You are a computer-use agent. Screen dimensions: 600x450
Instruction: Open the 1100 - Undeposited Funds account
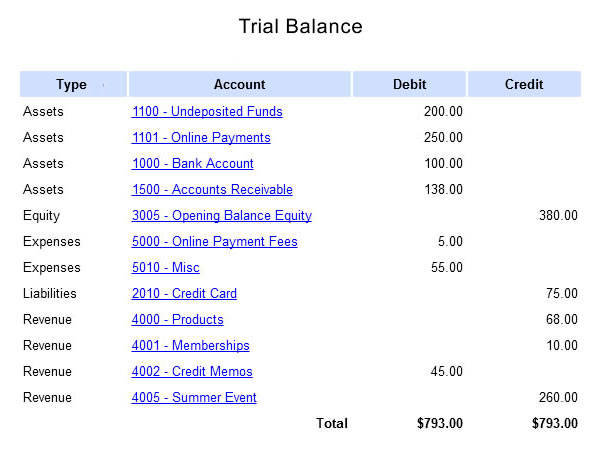pos(207,111)
